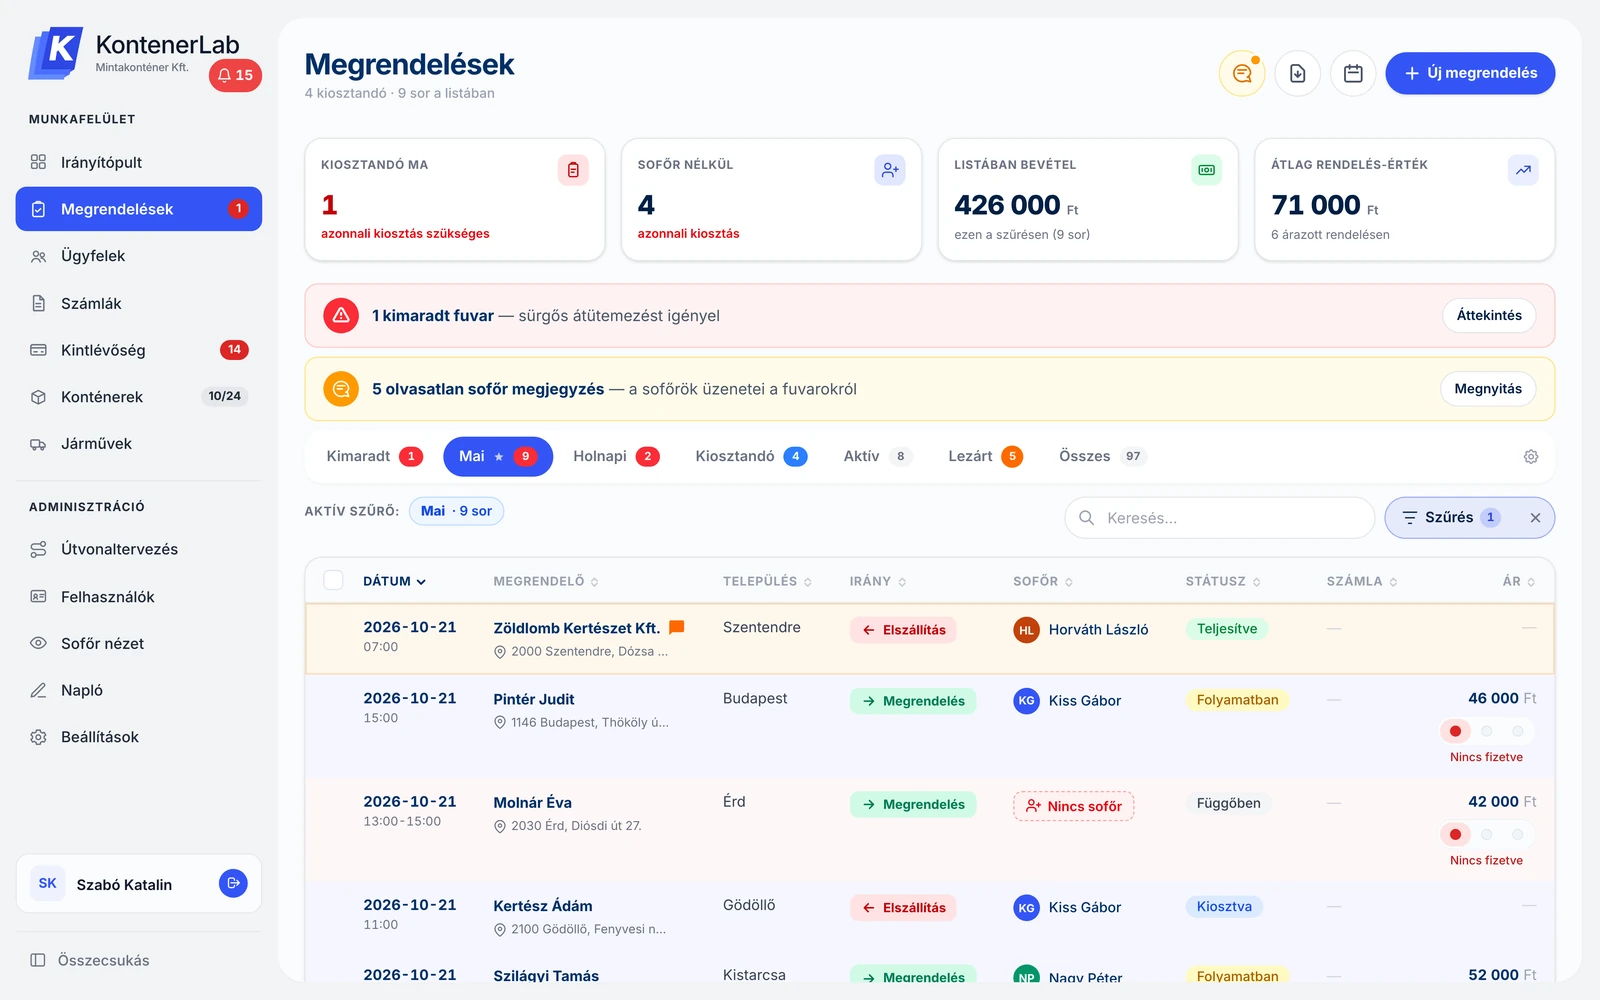Sort by Dátum column header
This screenshot has height=1000, width=1600.
click(x=395, y=581)
